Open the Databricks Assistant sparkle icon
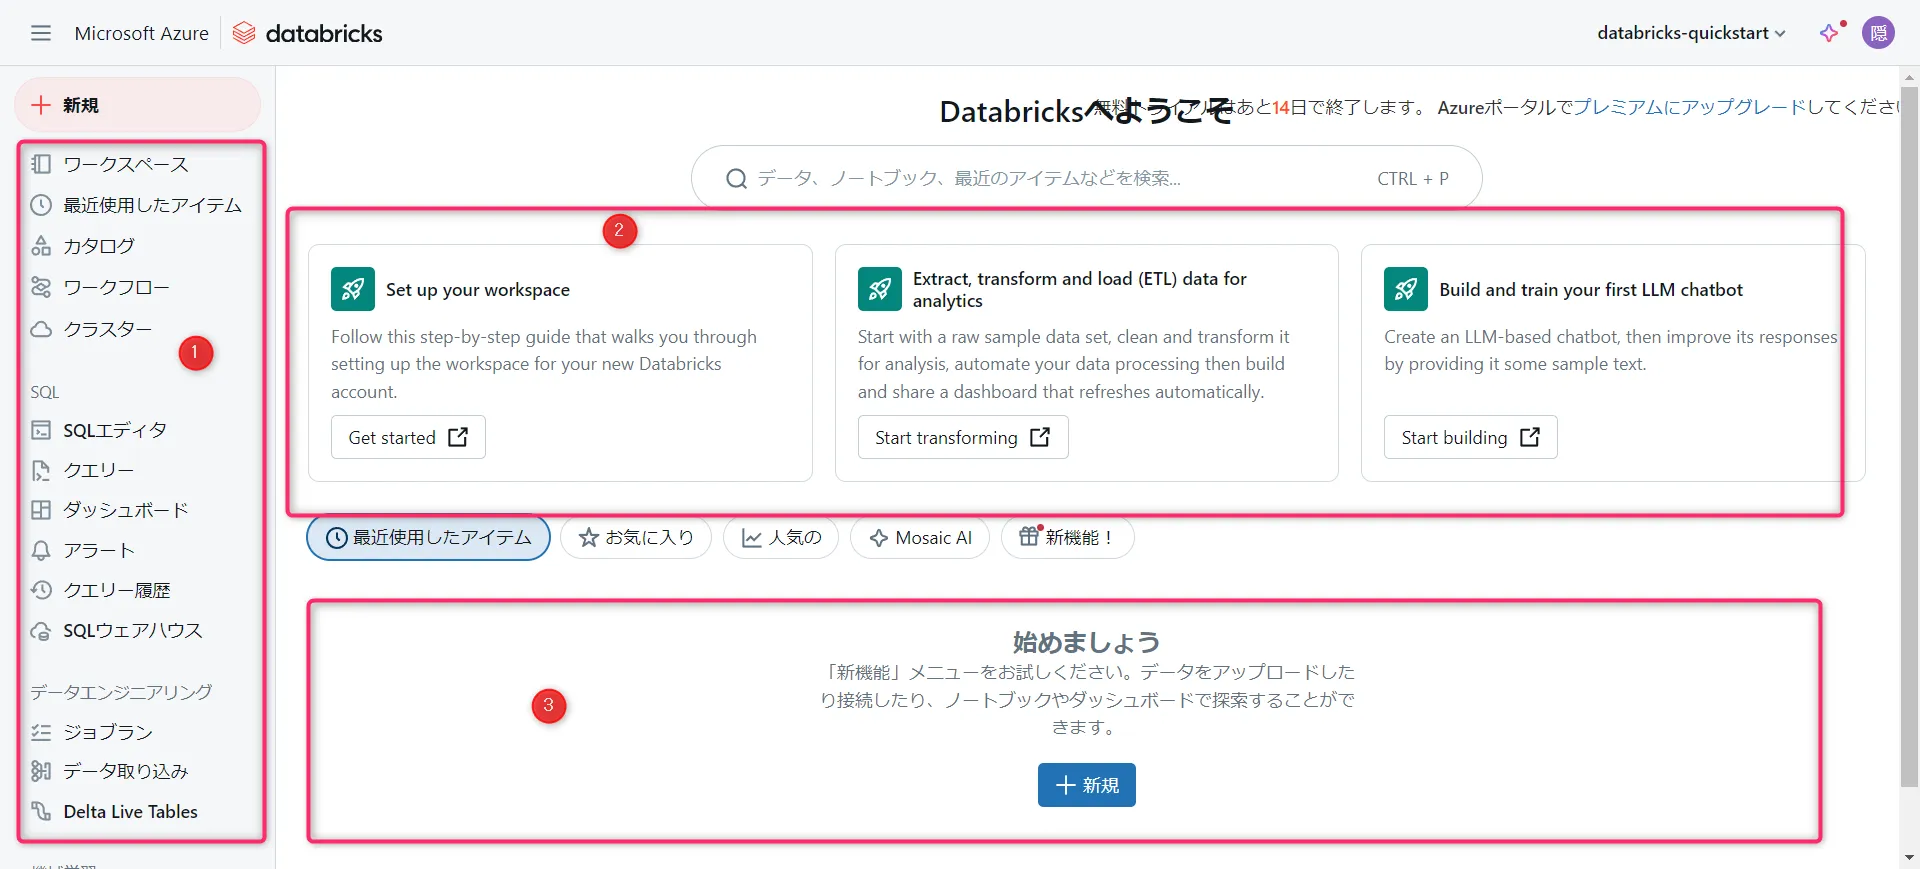Image resolution: width=1920 pixels, height=869 pixels. pyautogui.click(x=1829, y=33)
